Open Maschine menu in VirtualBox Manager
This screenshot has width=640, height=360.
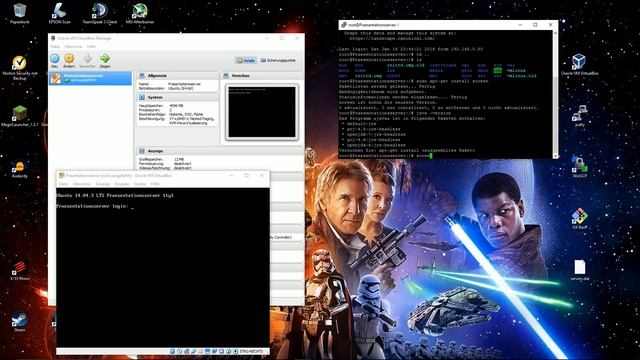[73, 47]
